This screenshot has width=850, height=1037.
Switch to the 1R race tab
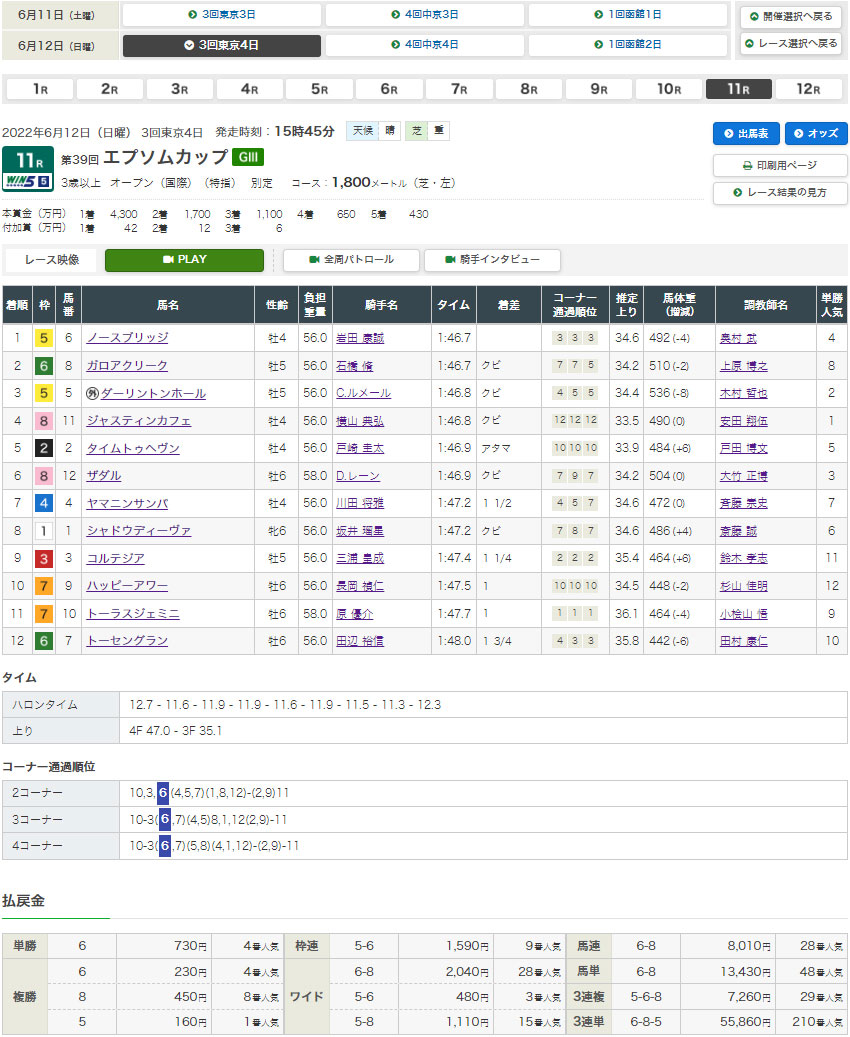[40, 89]
